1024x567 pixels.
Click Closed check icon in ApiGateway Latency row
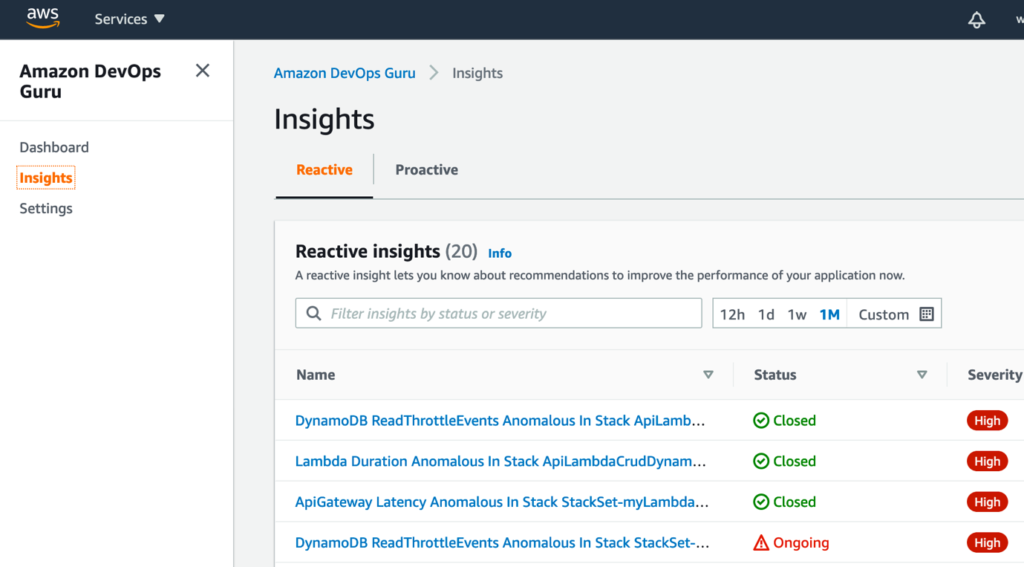point(761,502)
